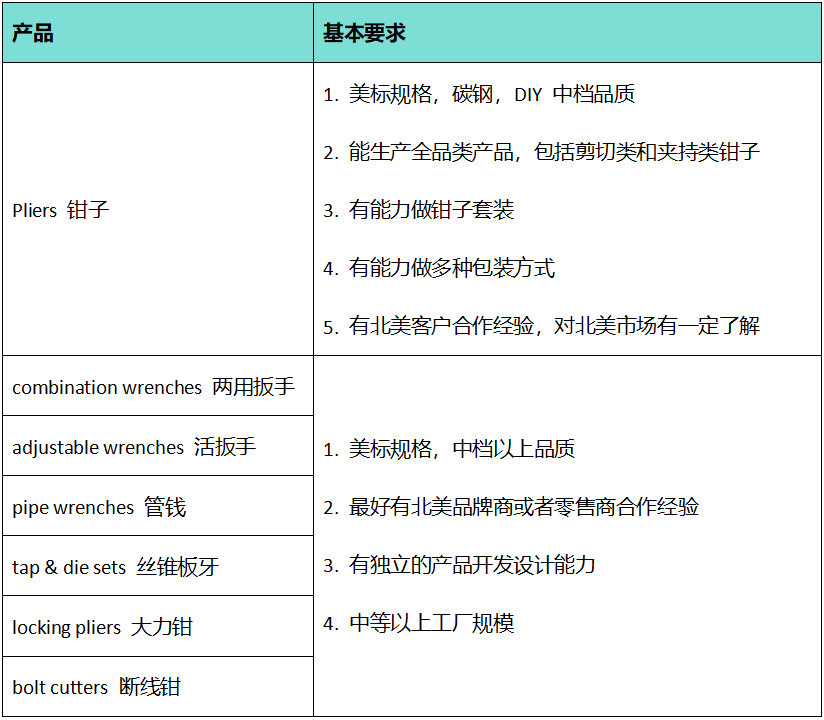Click the line about 北美客户合作经验
Viewport: 824px width, 720px height.
click(541, 326)
